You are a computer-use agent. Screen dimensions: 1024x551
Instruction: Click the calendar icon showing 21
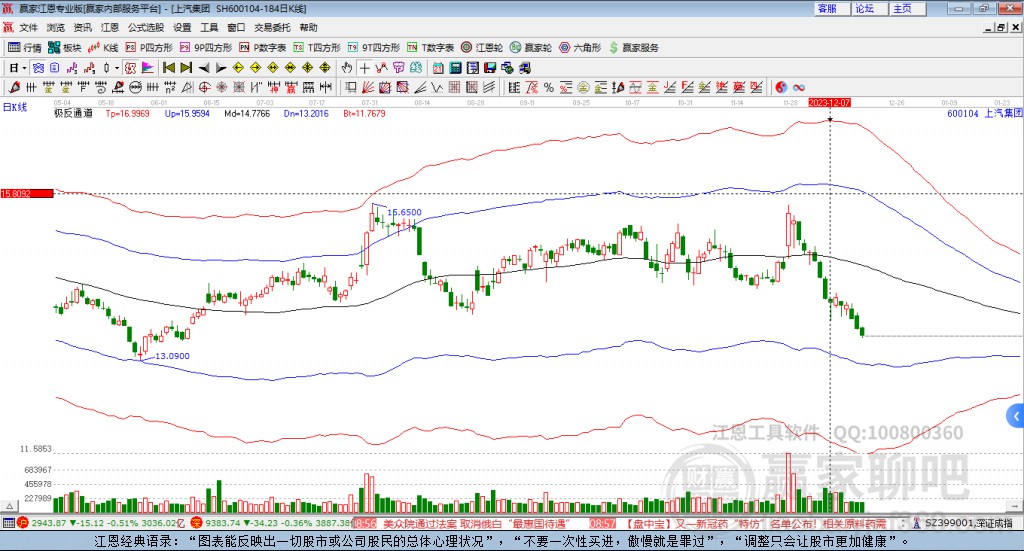tap(438, 68)
